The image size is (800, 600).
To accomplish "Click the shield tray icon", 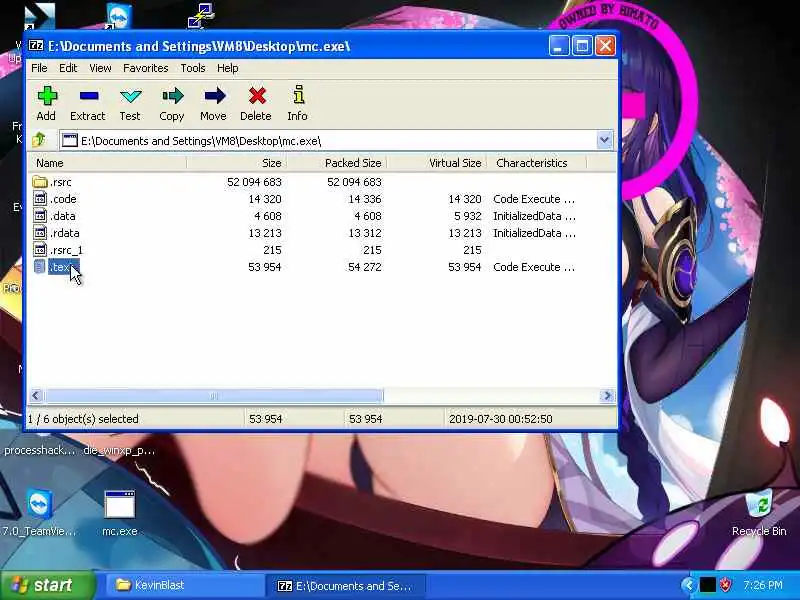I will point(725,585).
